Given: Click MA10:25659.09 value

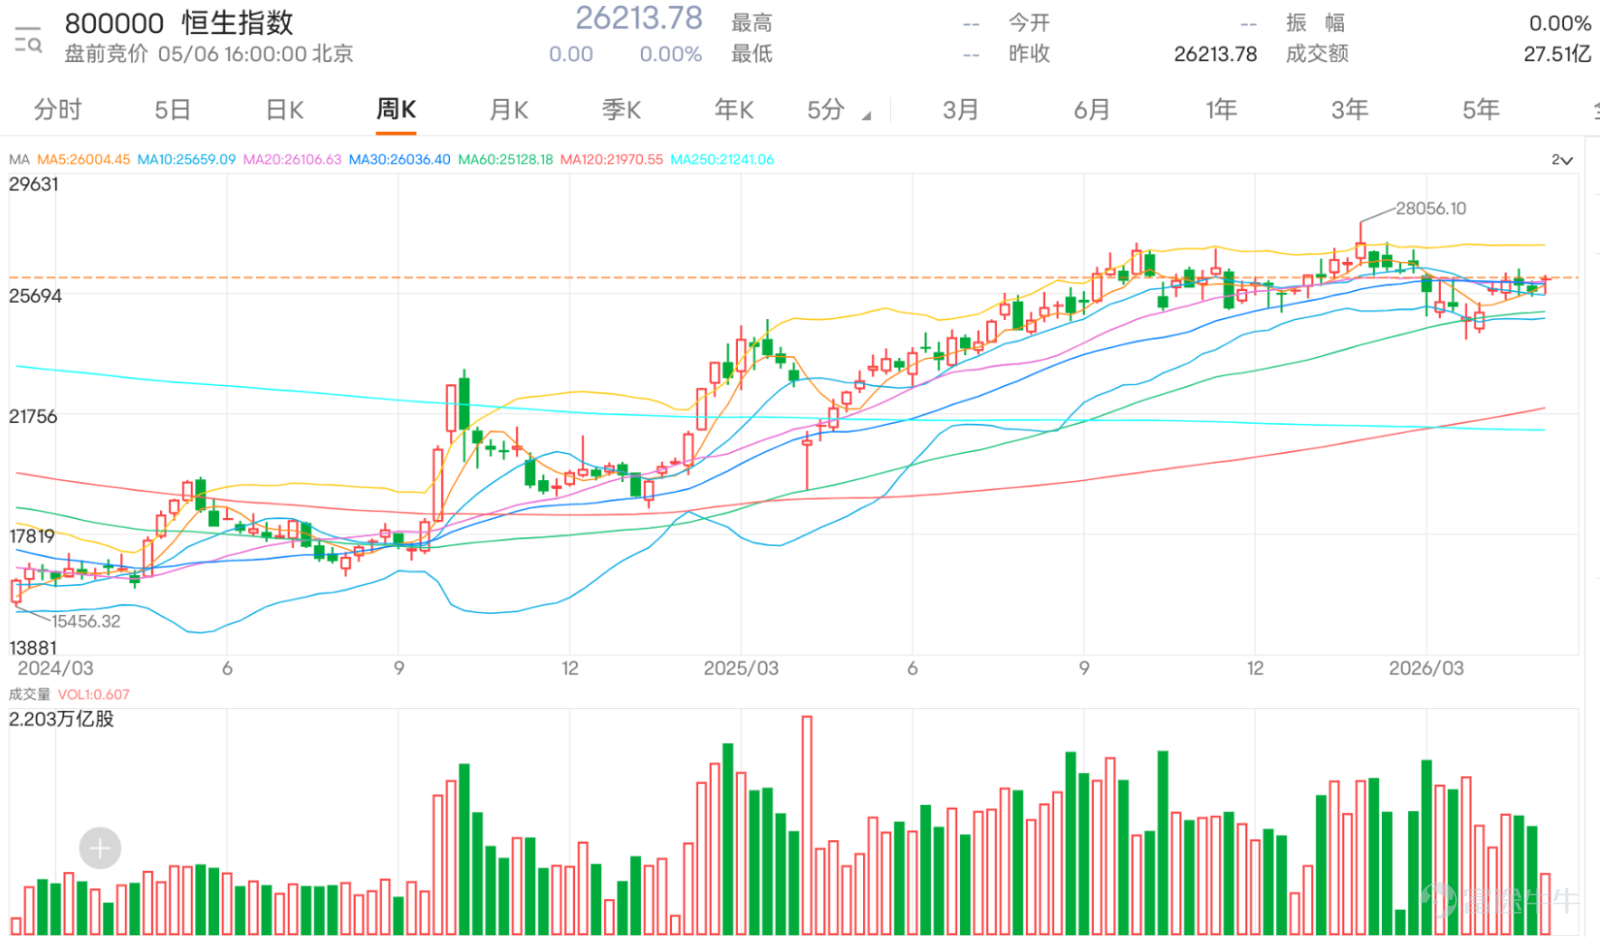Looking at the screenshot, I should coord(186,159).
